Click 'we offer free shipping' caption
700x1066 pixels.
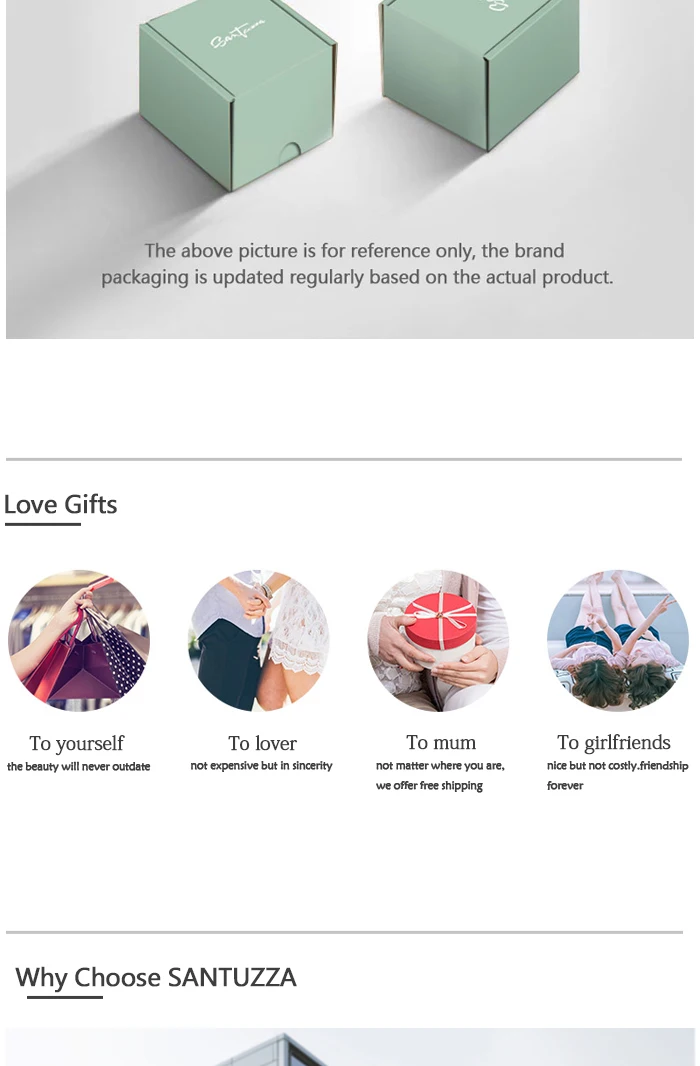(x=430, y=785)
